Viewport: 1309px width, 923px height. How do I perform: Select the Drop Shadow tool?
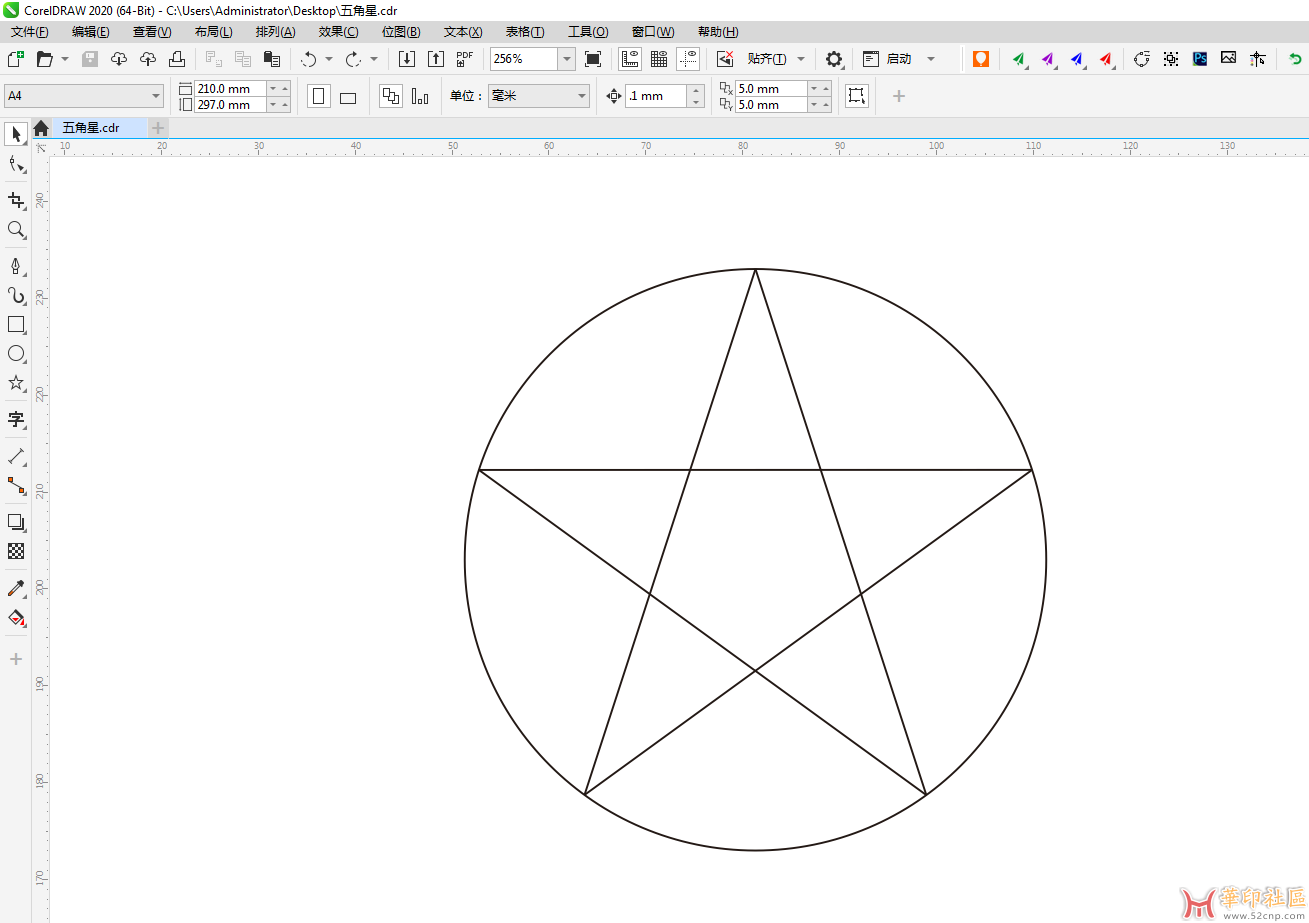[x=16, y=521]
